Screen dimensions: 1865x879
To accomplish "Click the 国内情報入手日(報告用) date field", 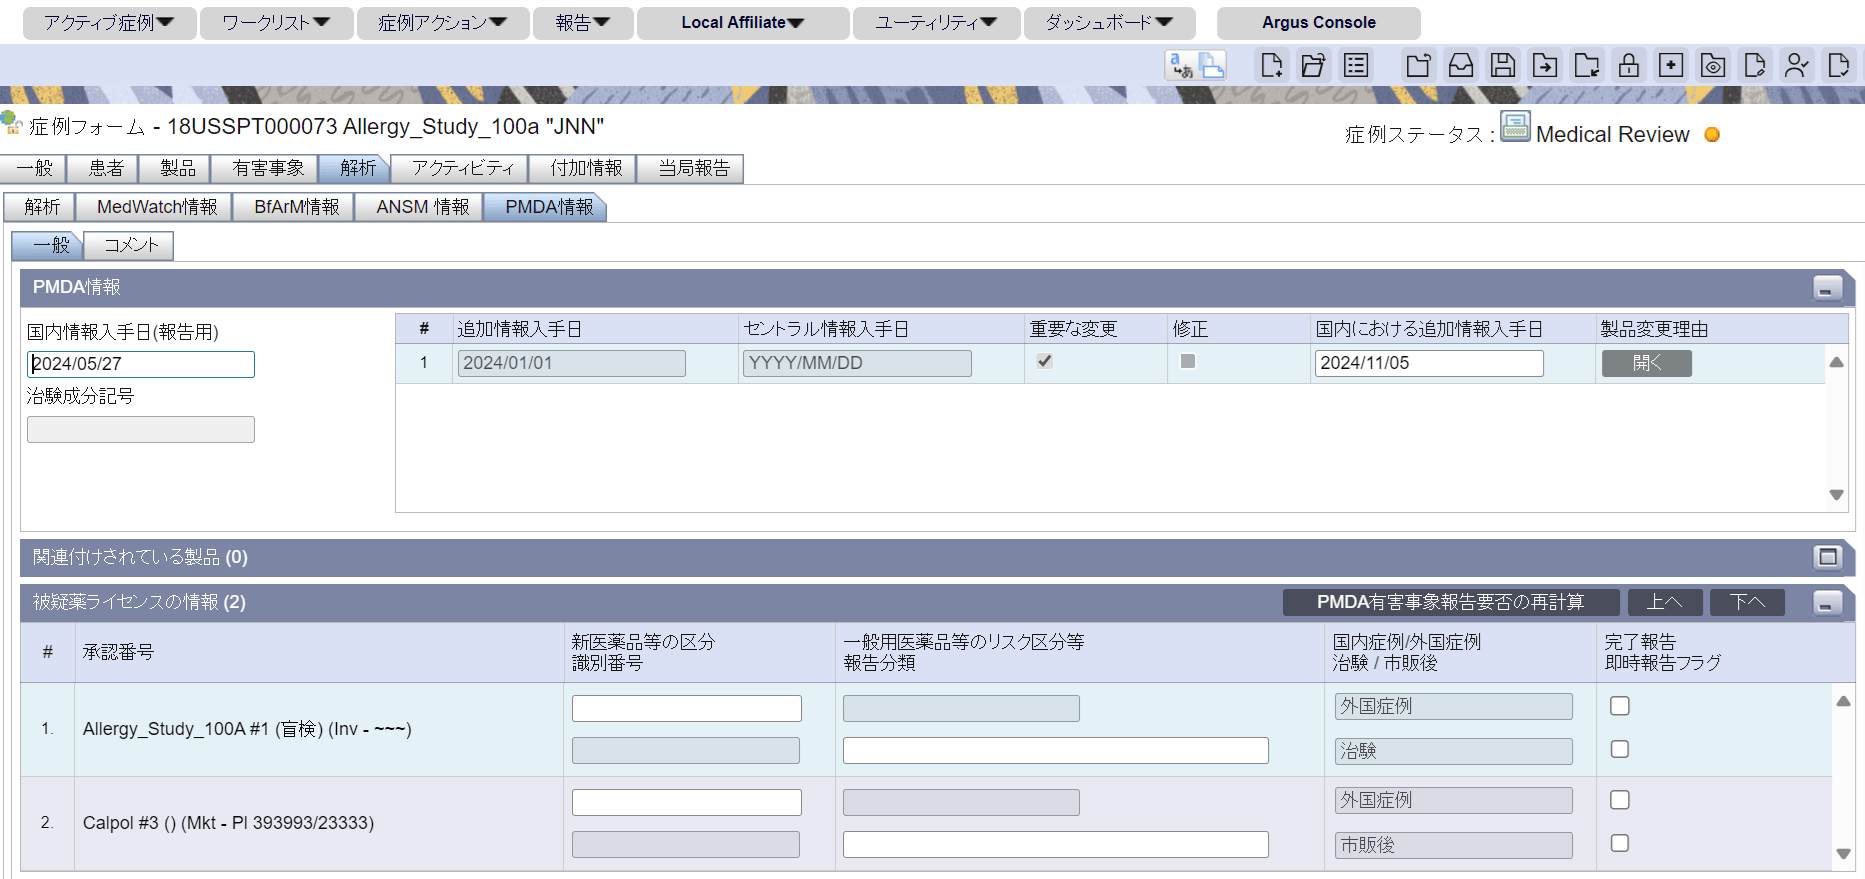I will coord(141,364).
